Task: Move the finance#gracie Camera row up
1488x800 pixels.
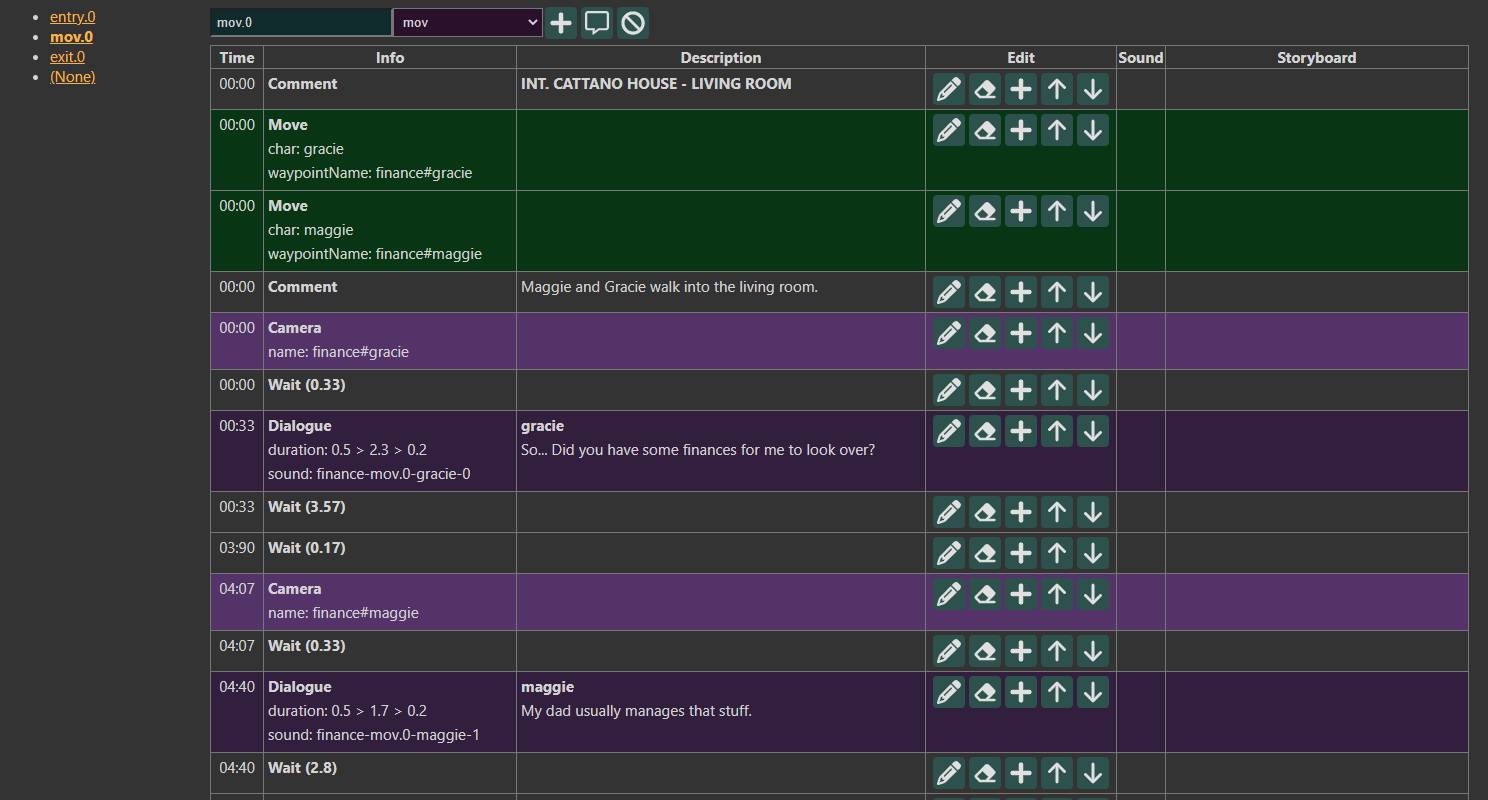Action: tap(1056, 333)
